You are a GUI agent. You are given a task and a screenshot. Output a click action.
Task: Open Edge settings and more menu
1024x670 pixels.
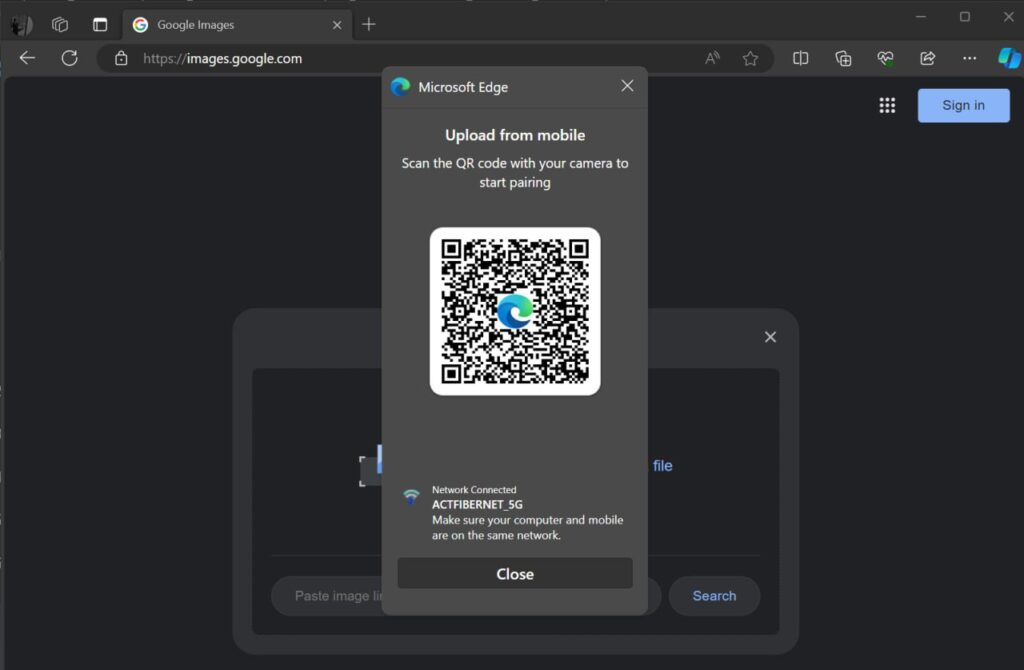pyautogui.click(x=968, y=58)
